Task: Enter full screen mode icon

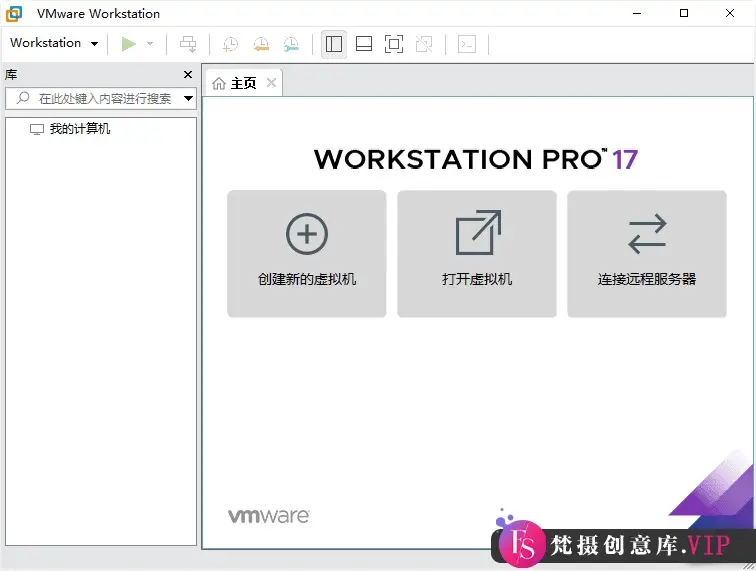Action: tap(394, 44)
